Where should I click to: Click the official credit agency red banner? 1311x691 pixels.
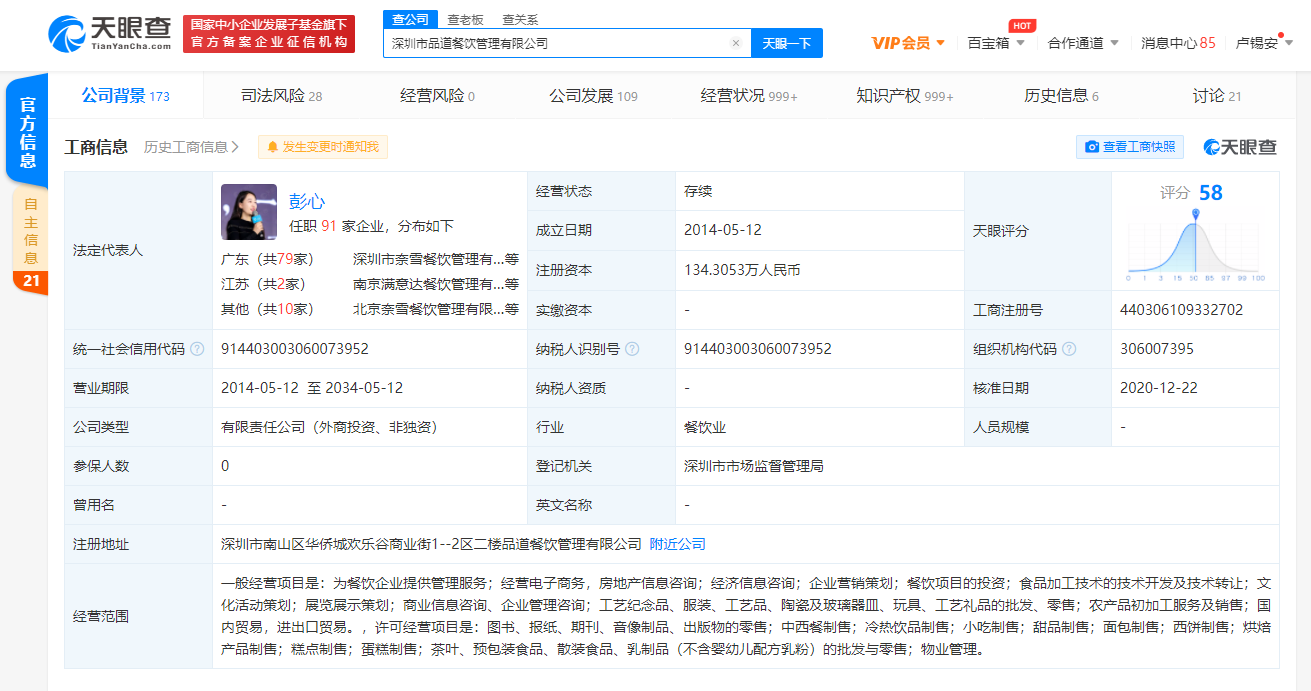click(x=269, y=34)
